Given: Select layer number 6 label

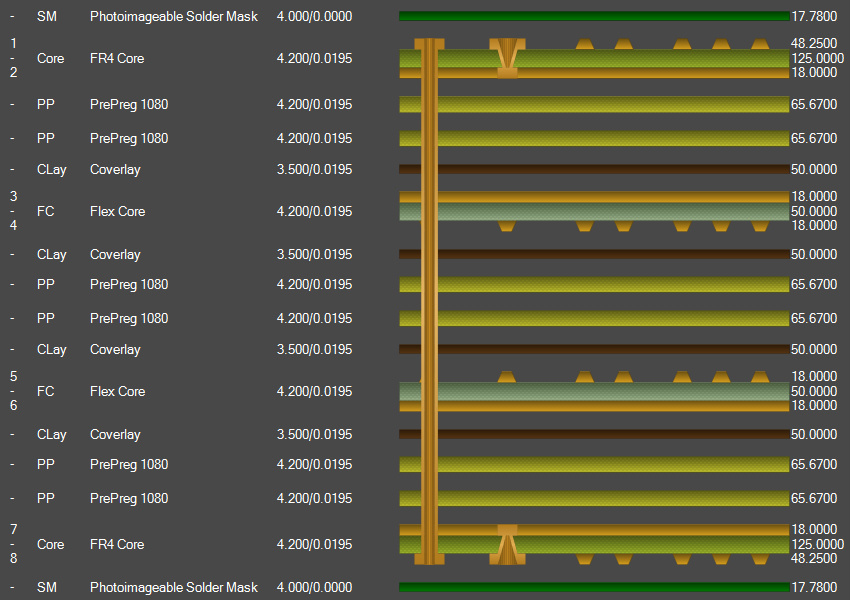Looking at the screenshot, I should coord(14,405).
